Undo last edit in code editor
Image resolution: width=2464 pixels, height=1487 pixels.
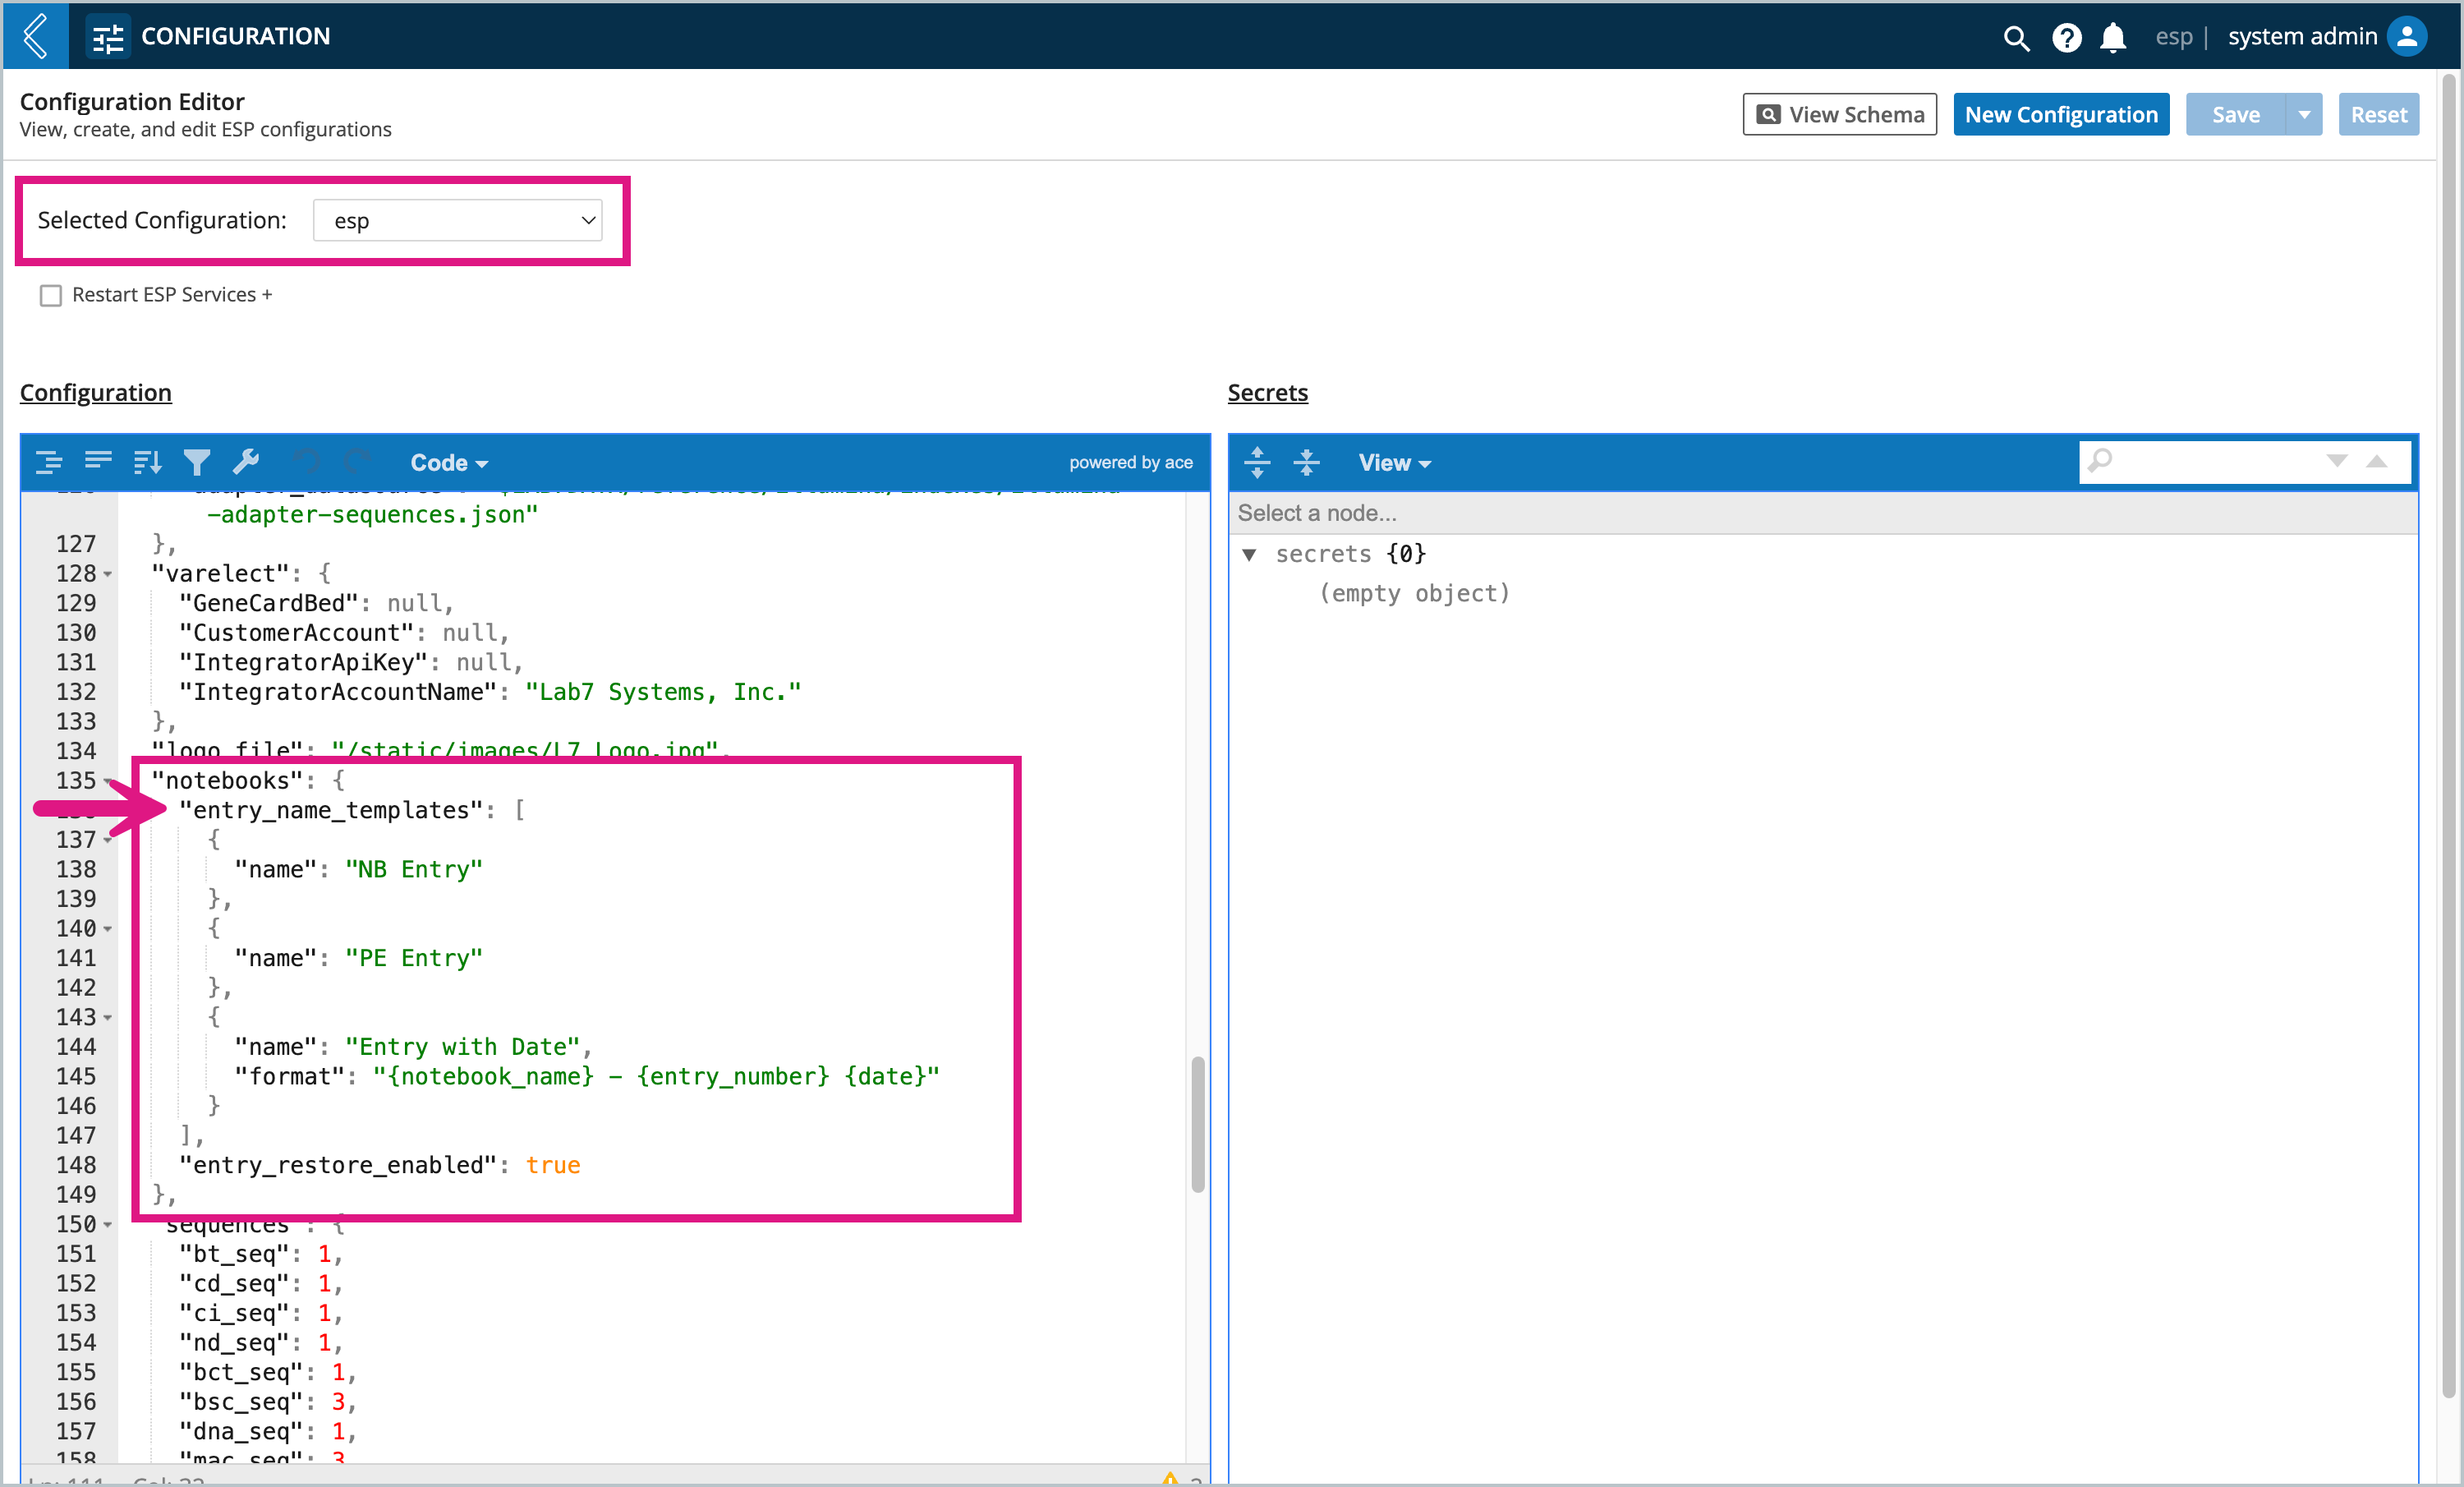[x=306, y=461]
